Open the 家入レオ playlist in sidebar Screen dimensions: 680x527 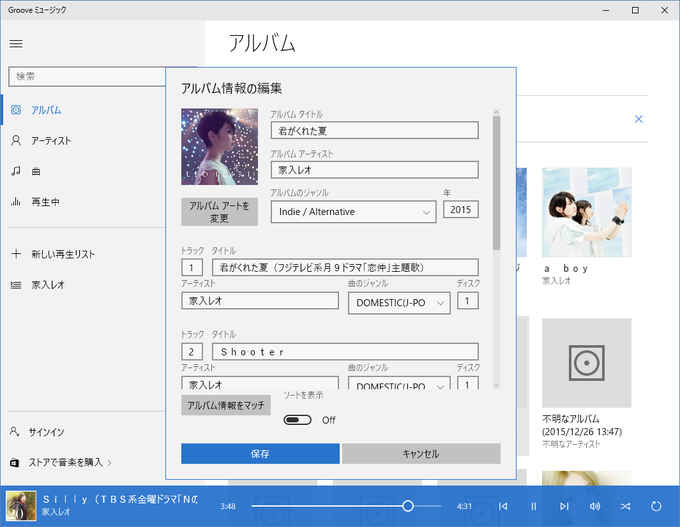48,285
